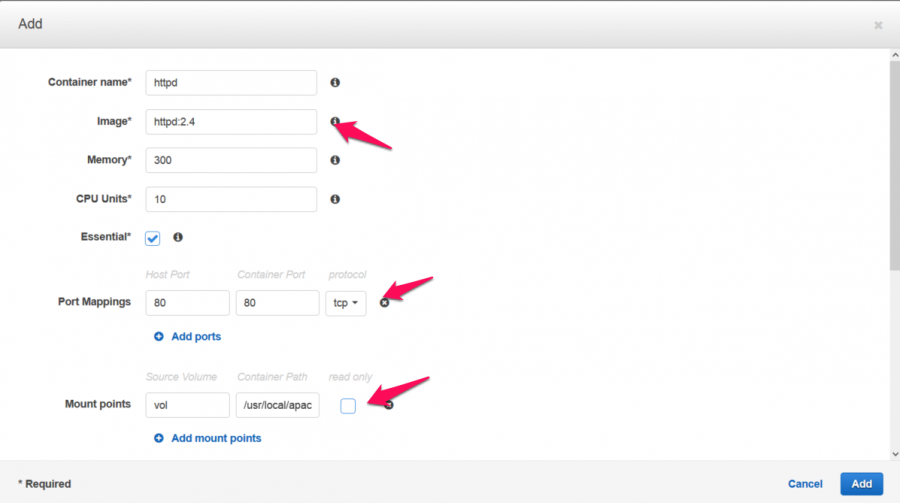This screenshot has width=900, height=503.
Task: Click the scrollbar down arrow
Action: 895,454
